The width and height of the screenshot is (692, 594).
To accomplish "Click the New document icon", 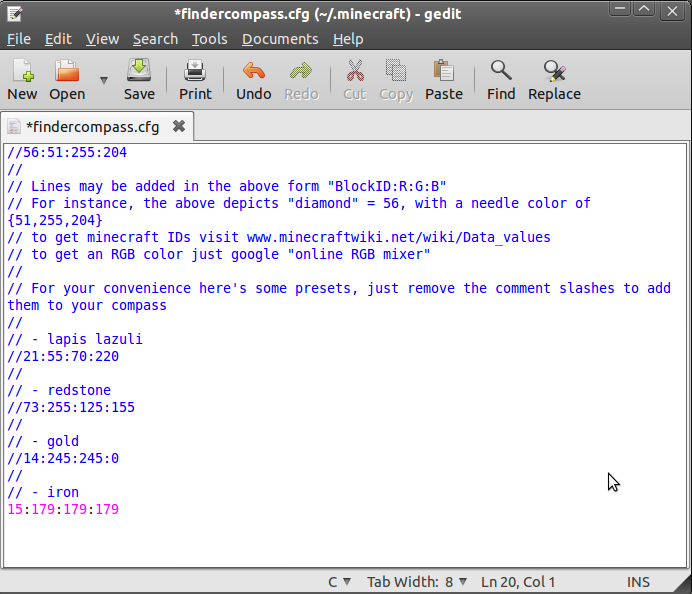I will pyautogui.click(x=23, y=71).
